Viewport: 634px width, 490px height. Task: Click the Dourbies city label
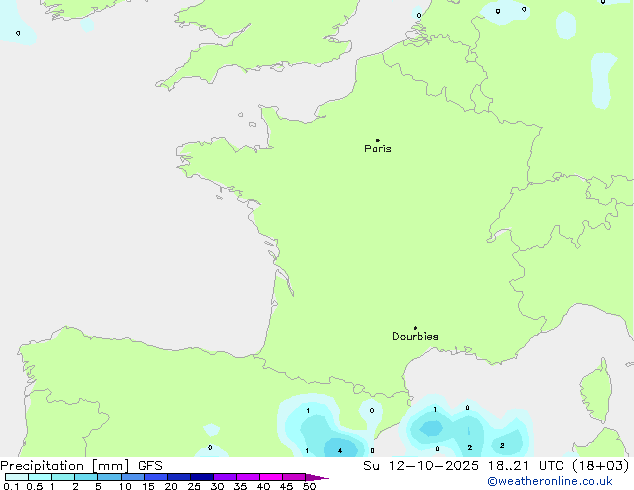click(415, 336)
